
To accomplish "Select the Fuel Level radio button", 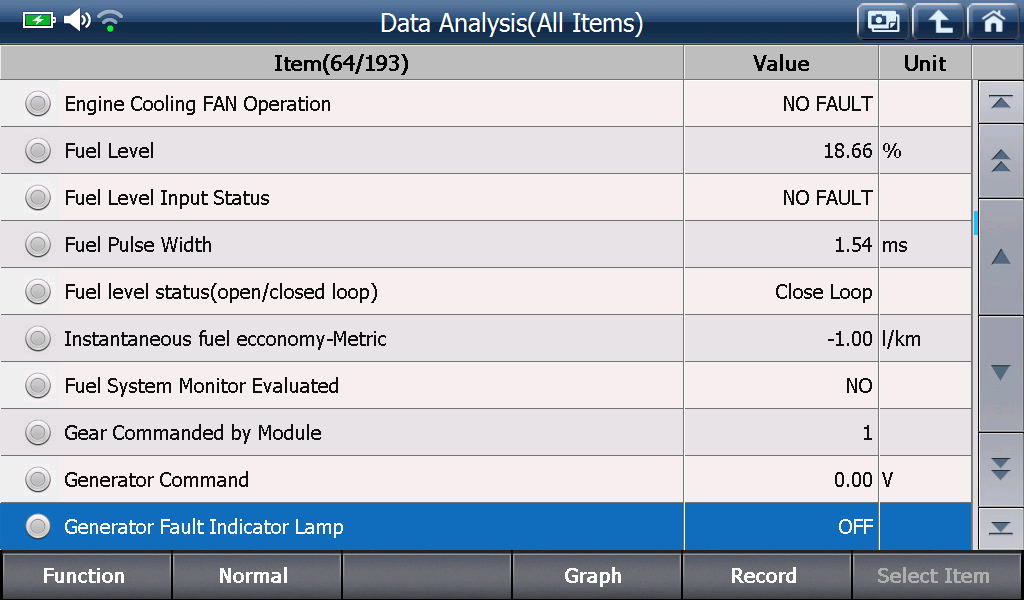I will 38,151.
